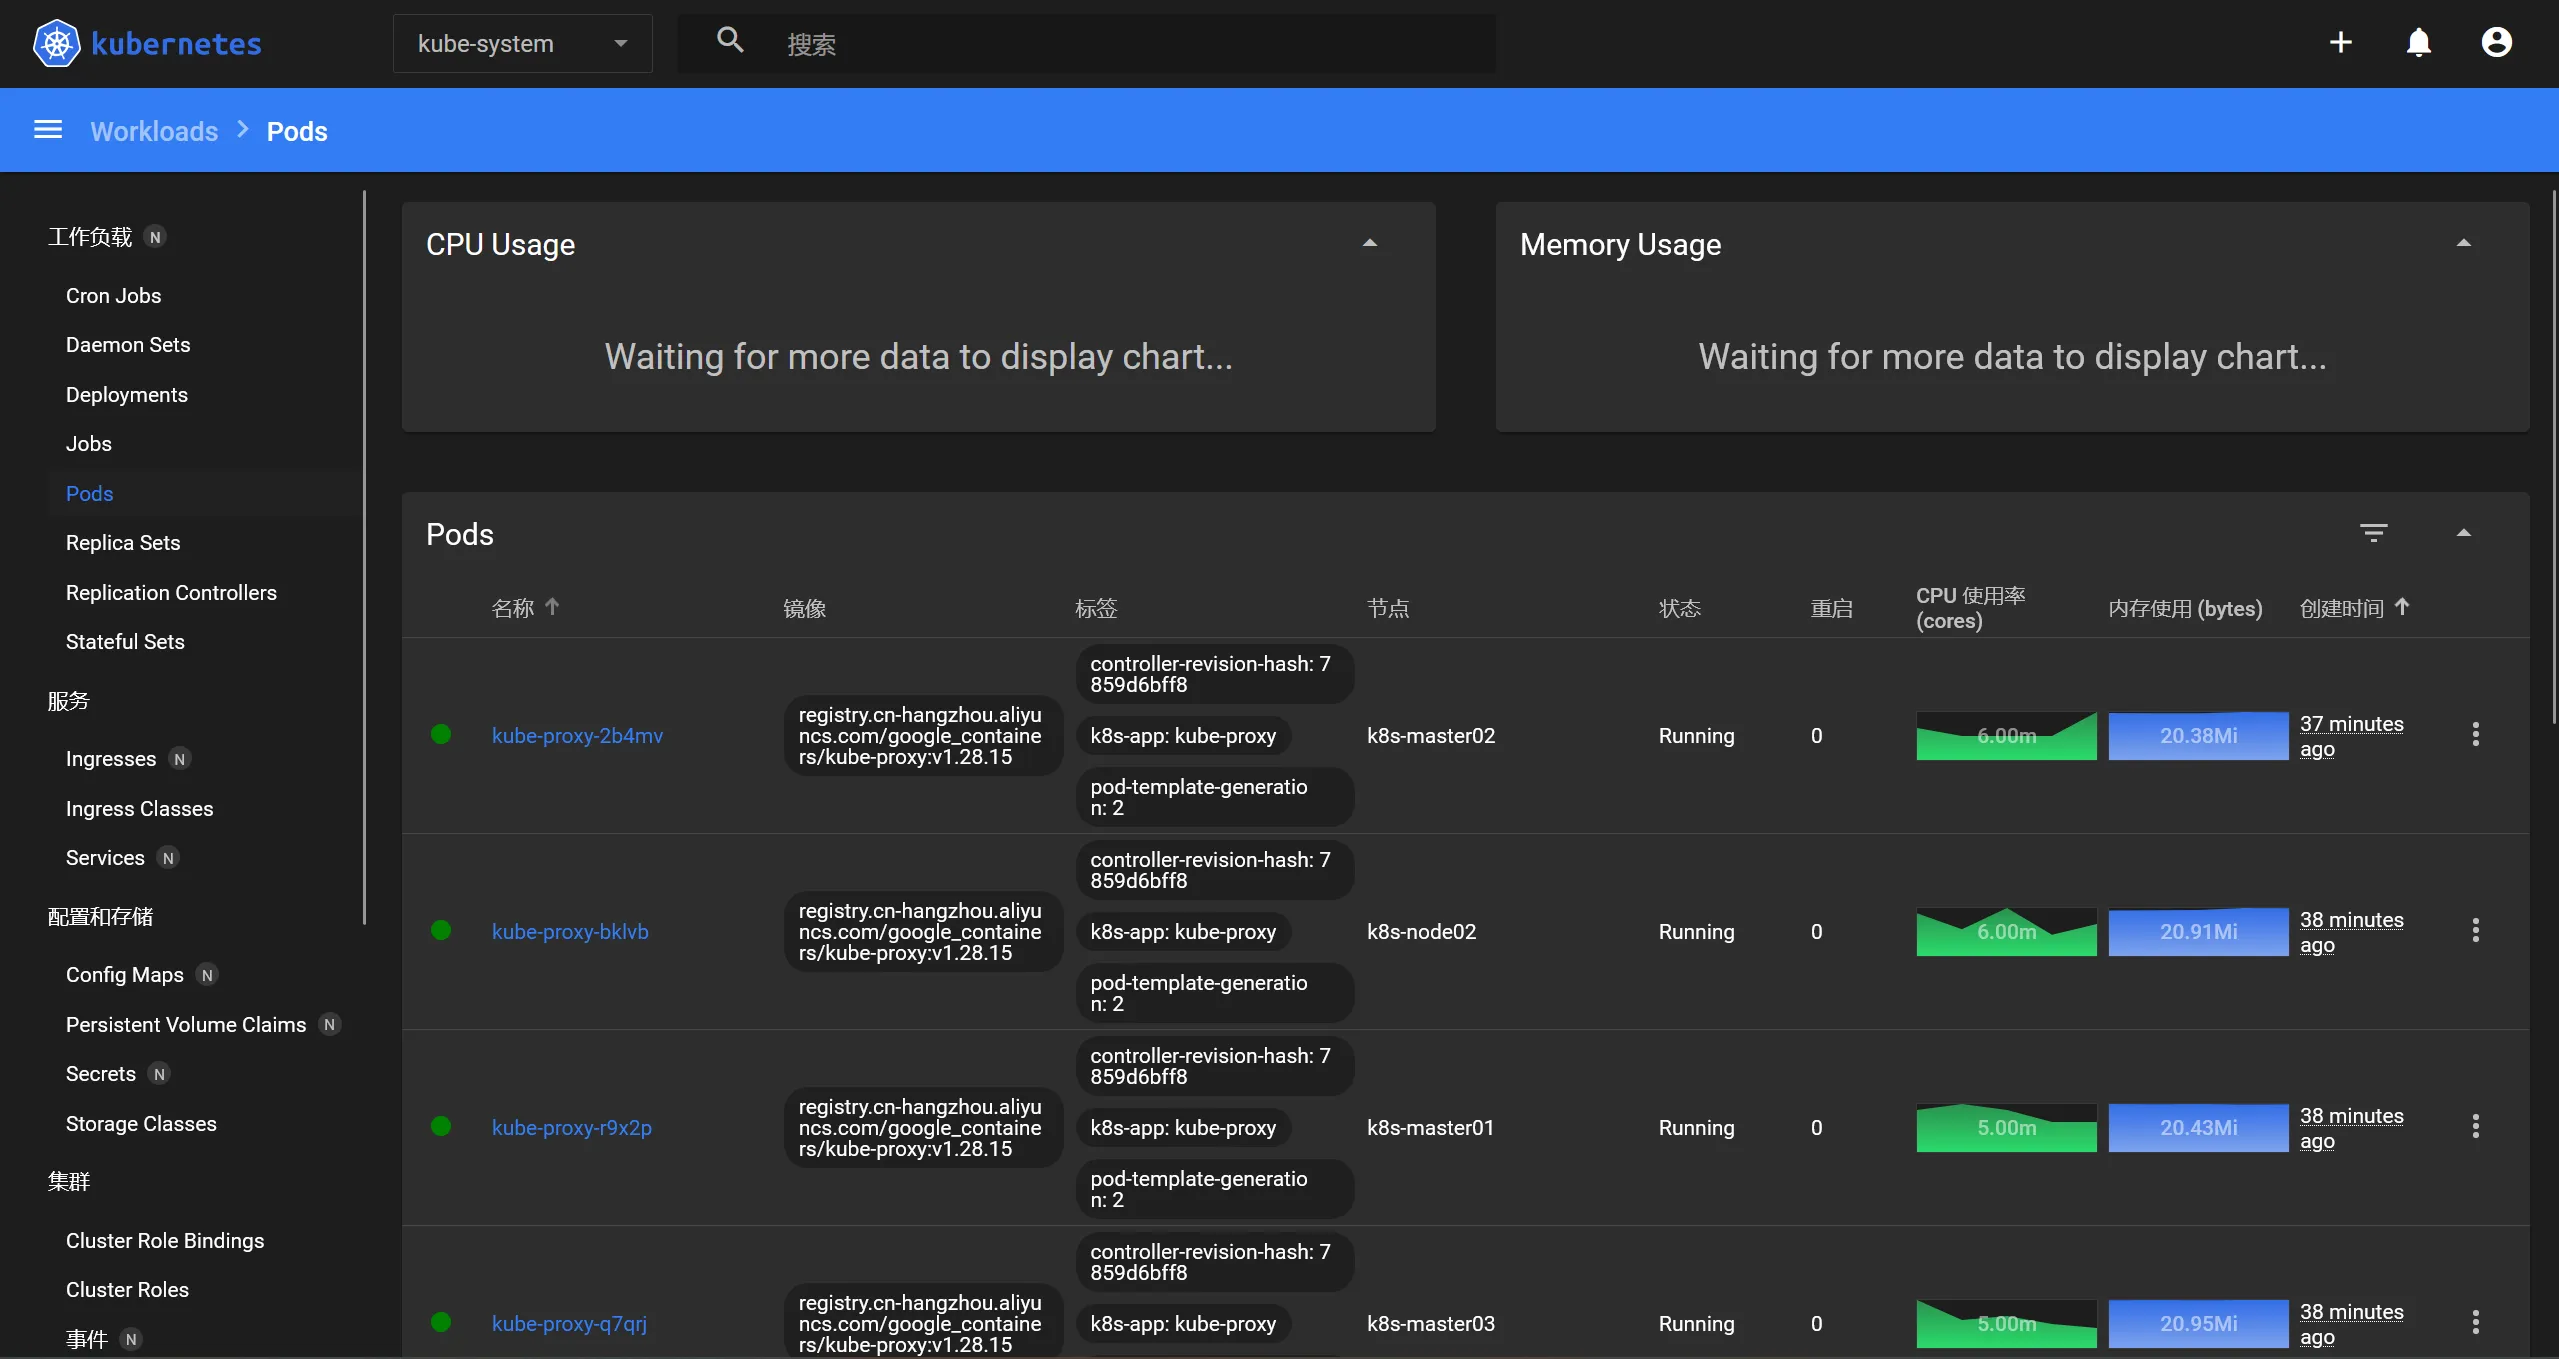The height and width of the screenshot is (1359, 2559).
Task: Click the creation time sort arrow
Action: click(x=2402, y=607)
